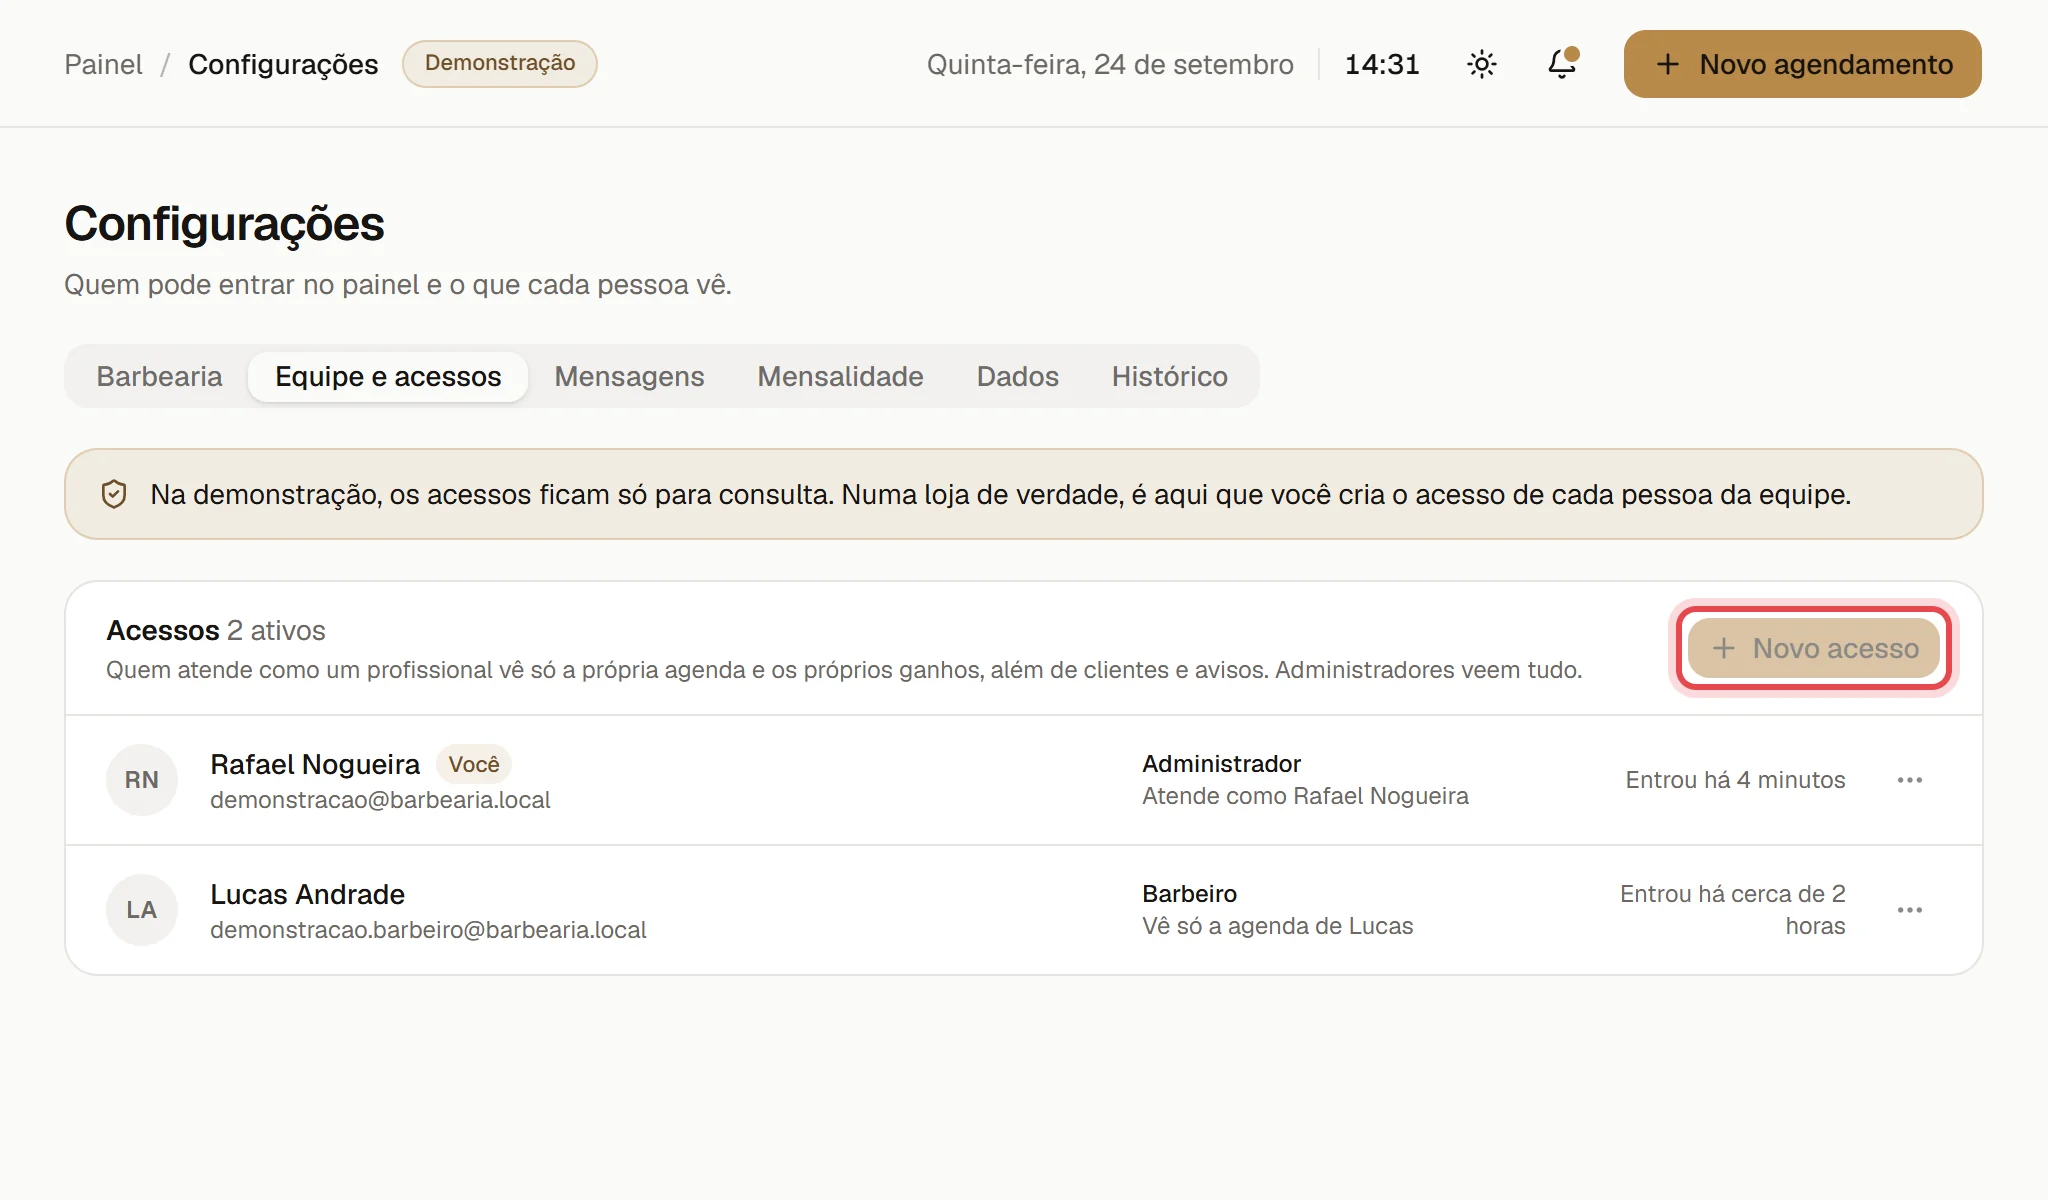Click the LA avatar
Viewport: 2048px width, 1200px height.
click(142, 910)
